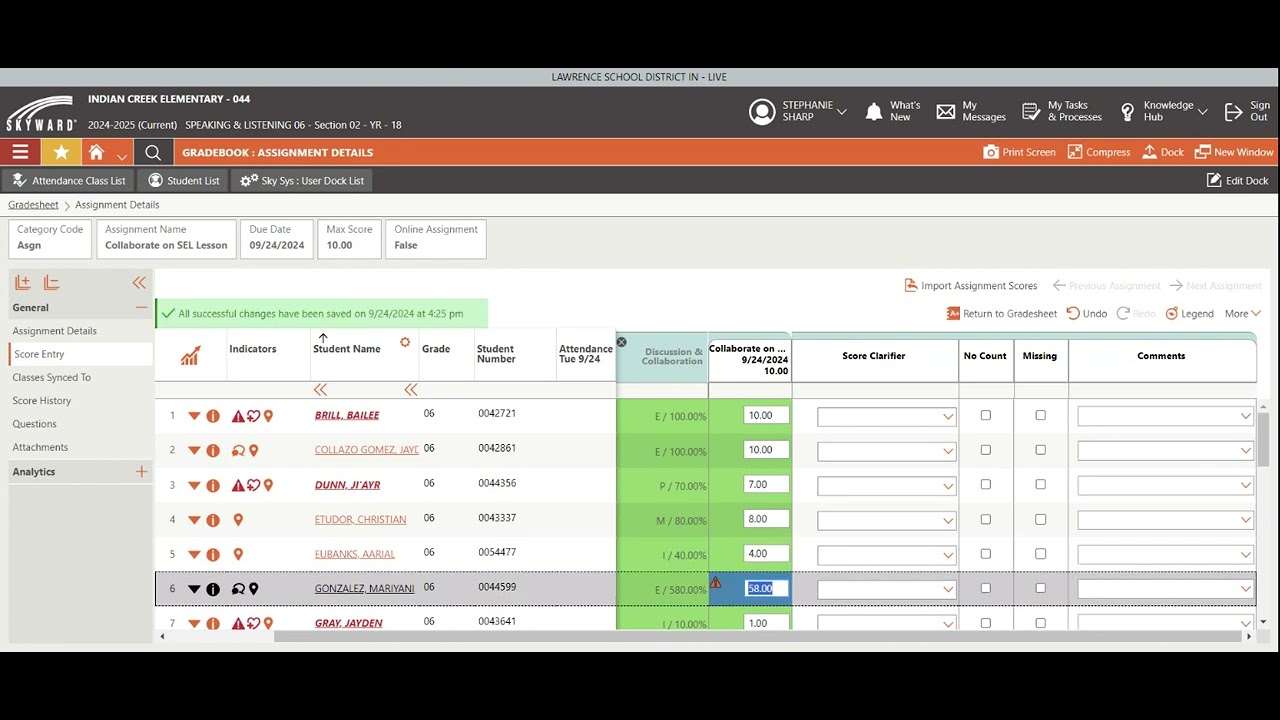Go to the home icon
1280x720 pixels.
pos(96,152)
